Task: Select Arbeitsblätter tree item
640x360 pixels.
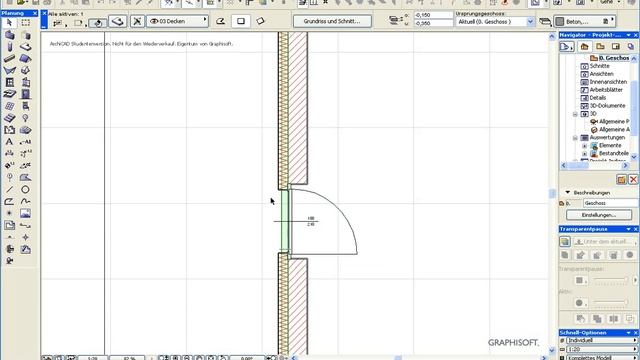Action: (606, 90)
